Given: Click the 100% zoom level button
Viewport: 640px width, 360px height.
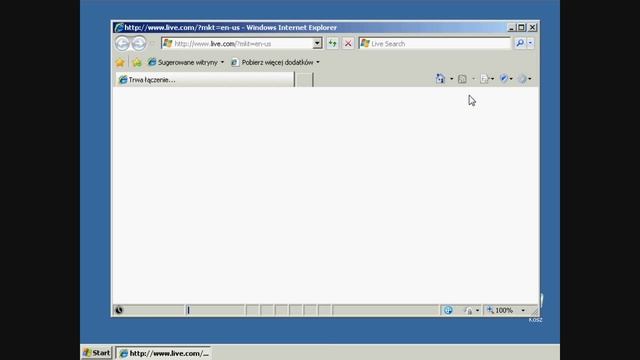Looking at the screenshot, I should pos(500,311).
